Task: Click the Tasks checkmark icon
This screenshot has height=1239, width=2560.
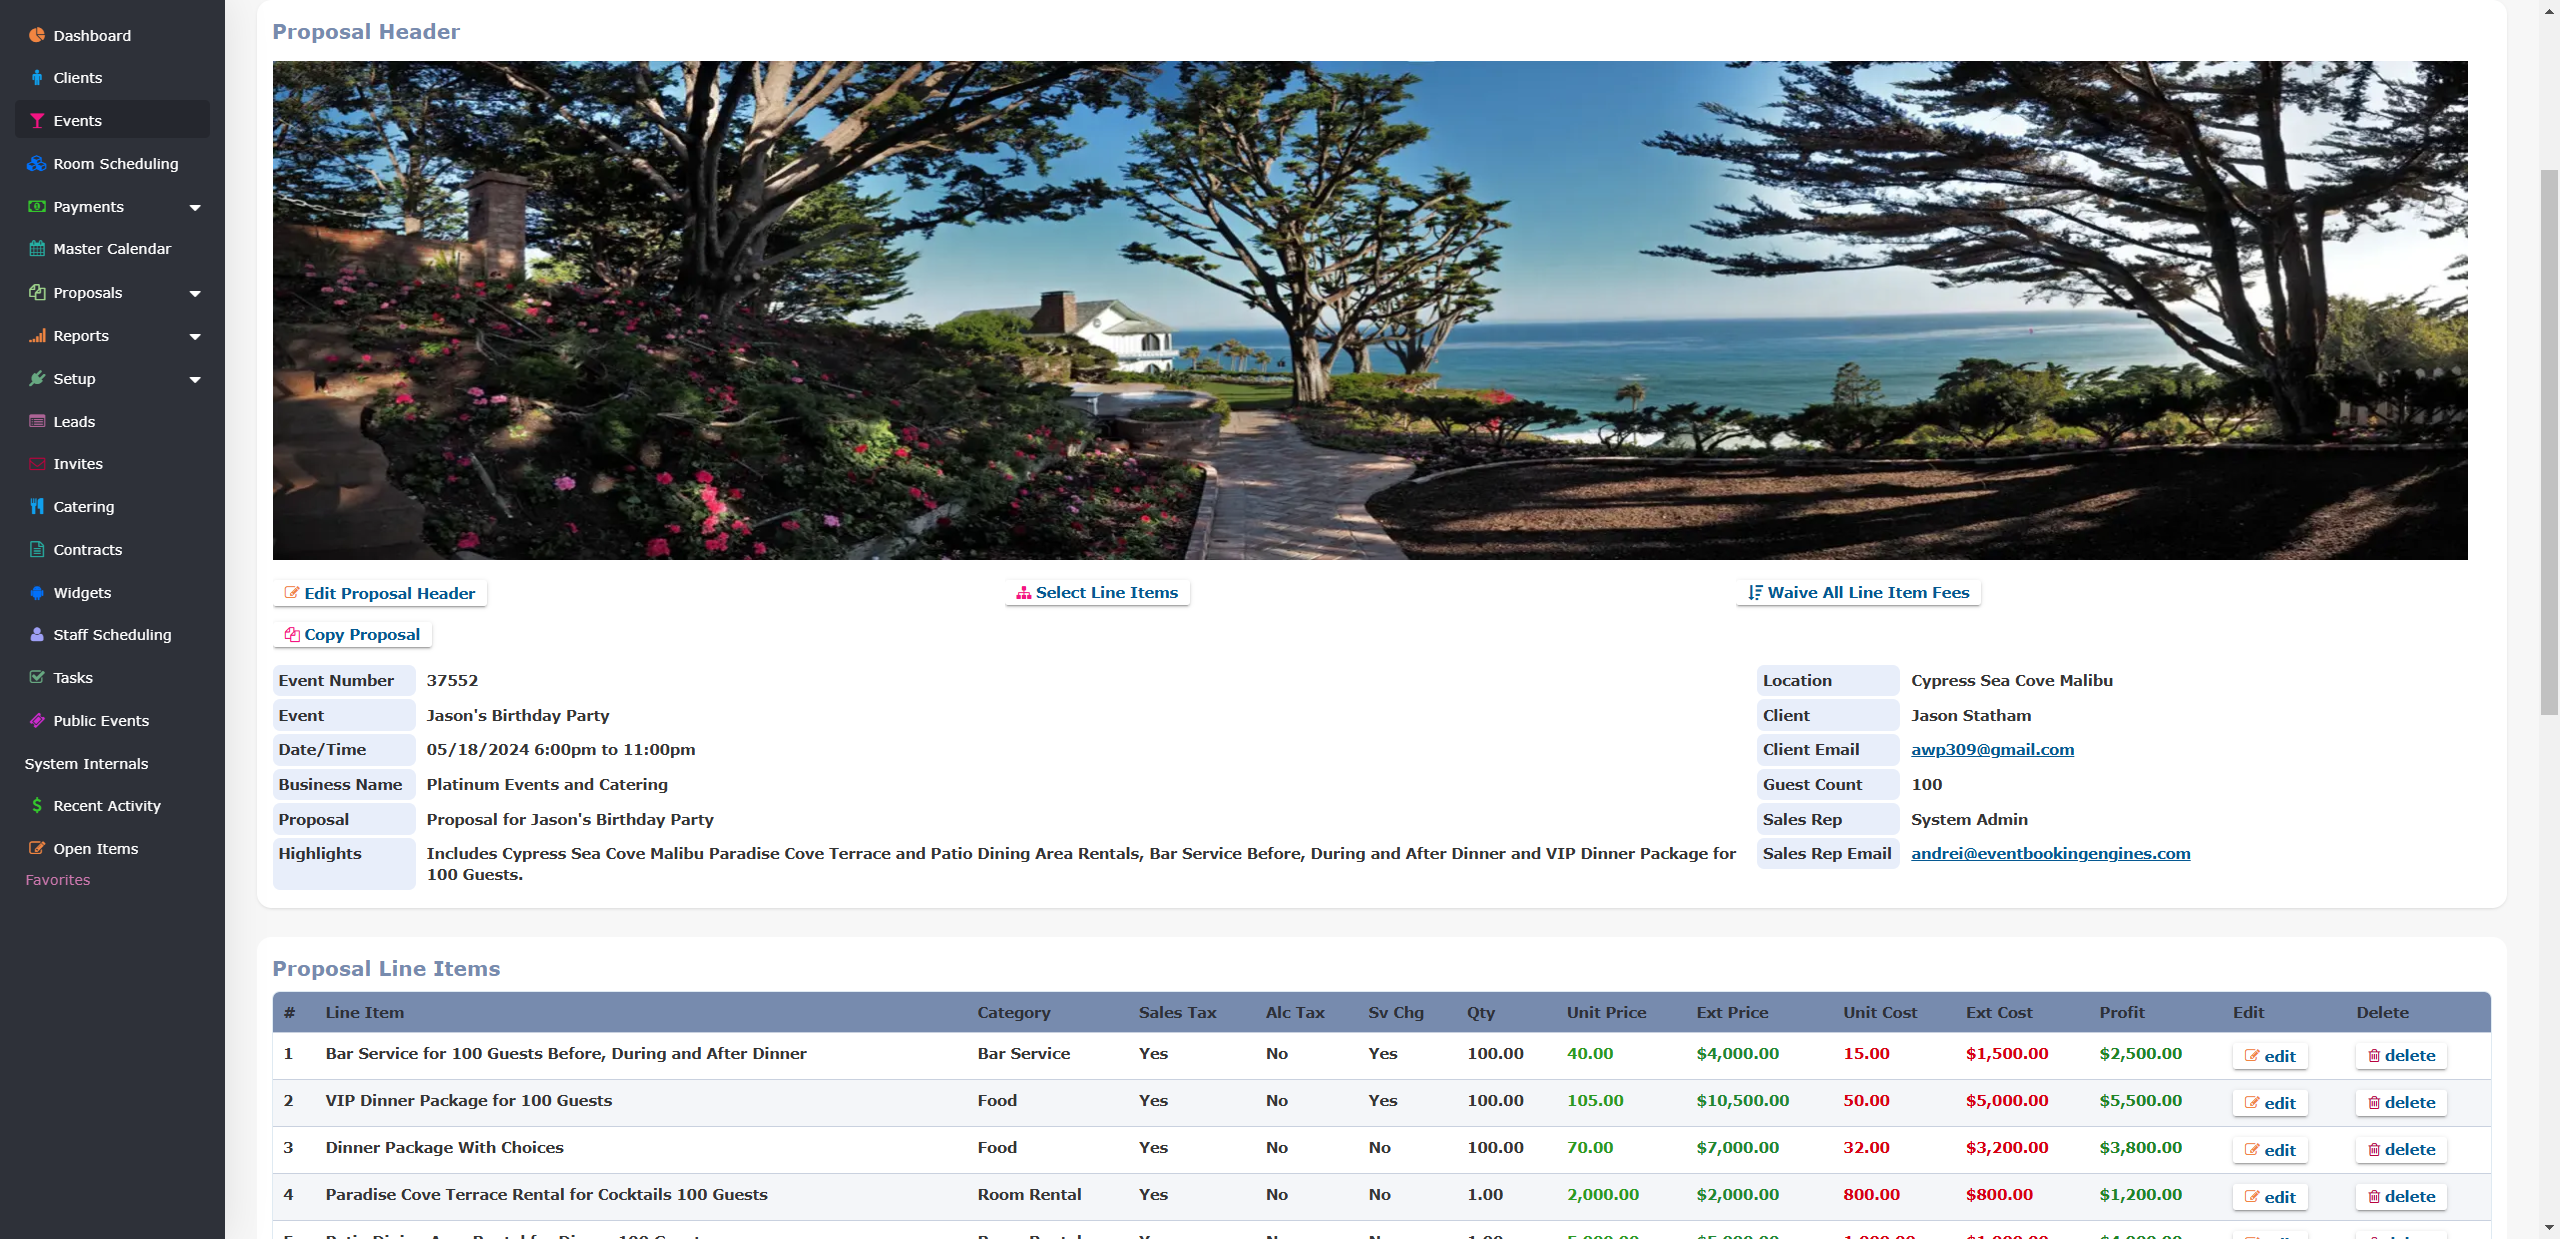Action: (37, 677)
